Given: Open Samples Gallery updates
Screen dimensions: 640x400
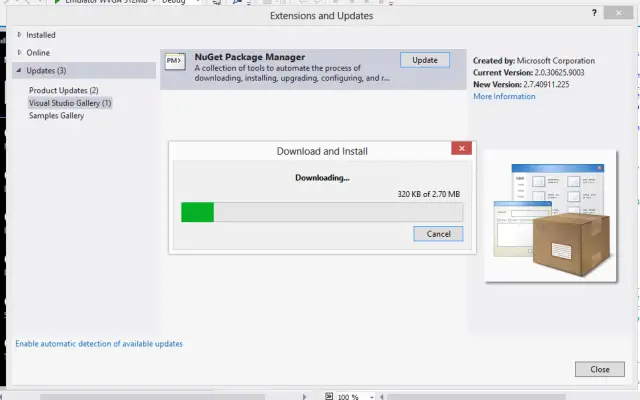Looking at the screenshot, I should tap(56, 116).
